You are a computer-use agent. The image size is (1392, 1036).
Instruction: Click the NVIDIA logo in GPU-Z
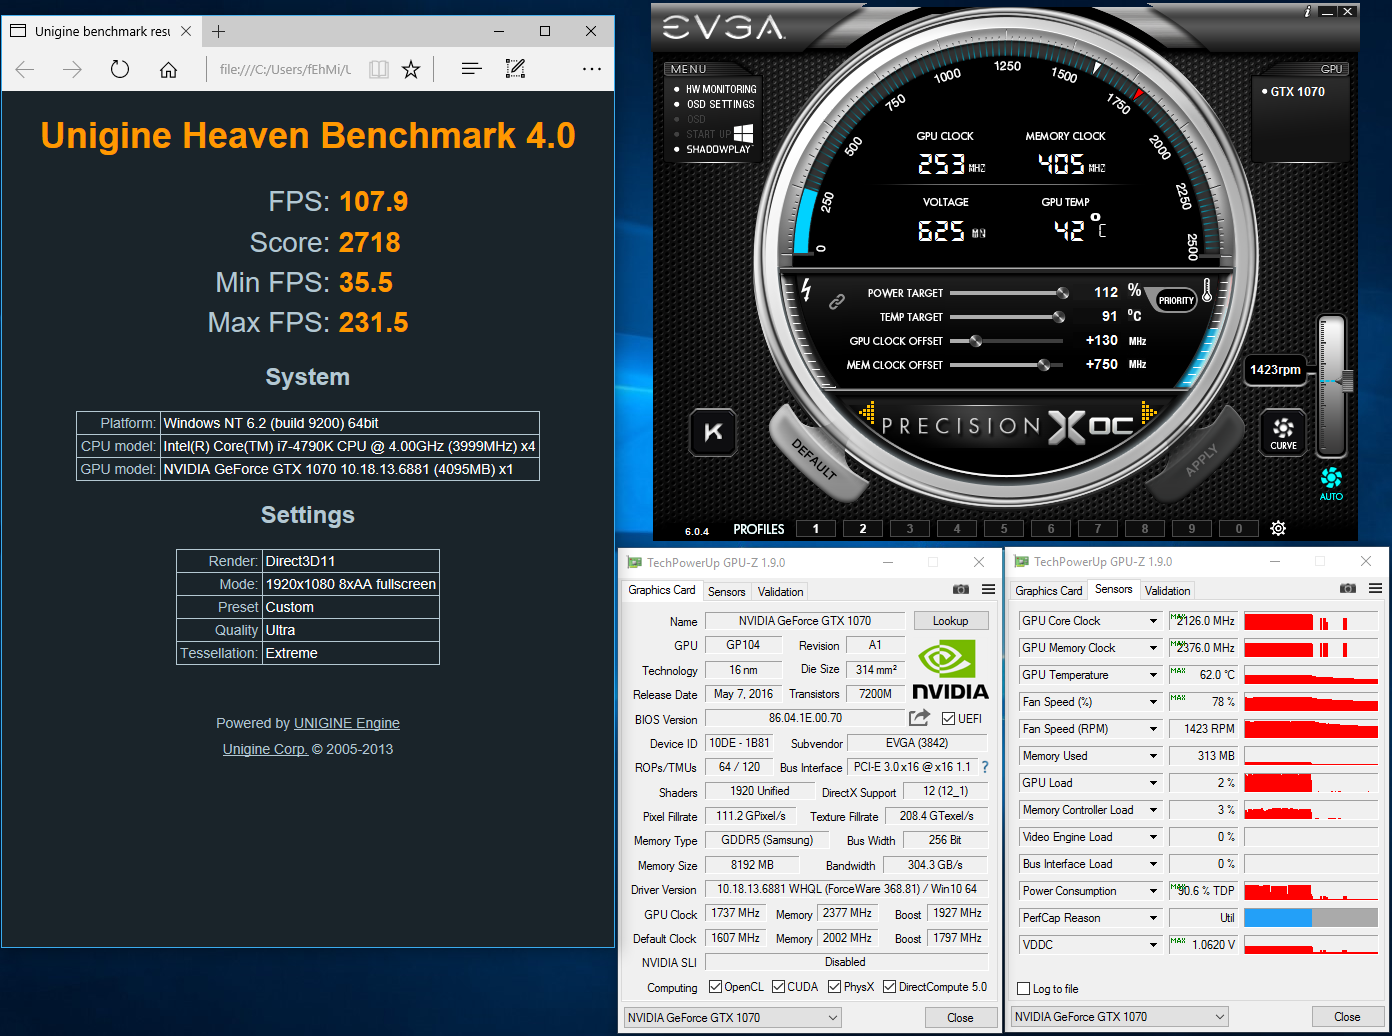pyautogui.click(x=950, y=670)
